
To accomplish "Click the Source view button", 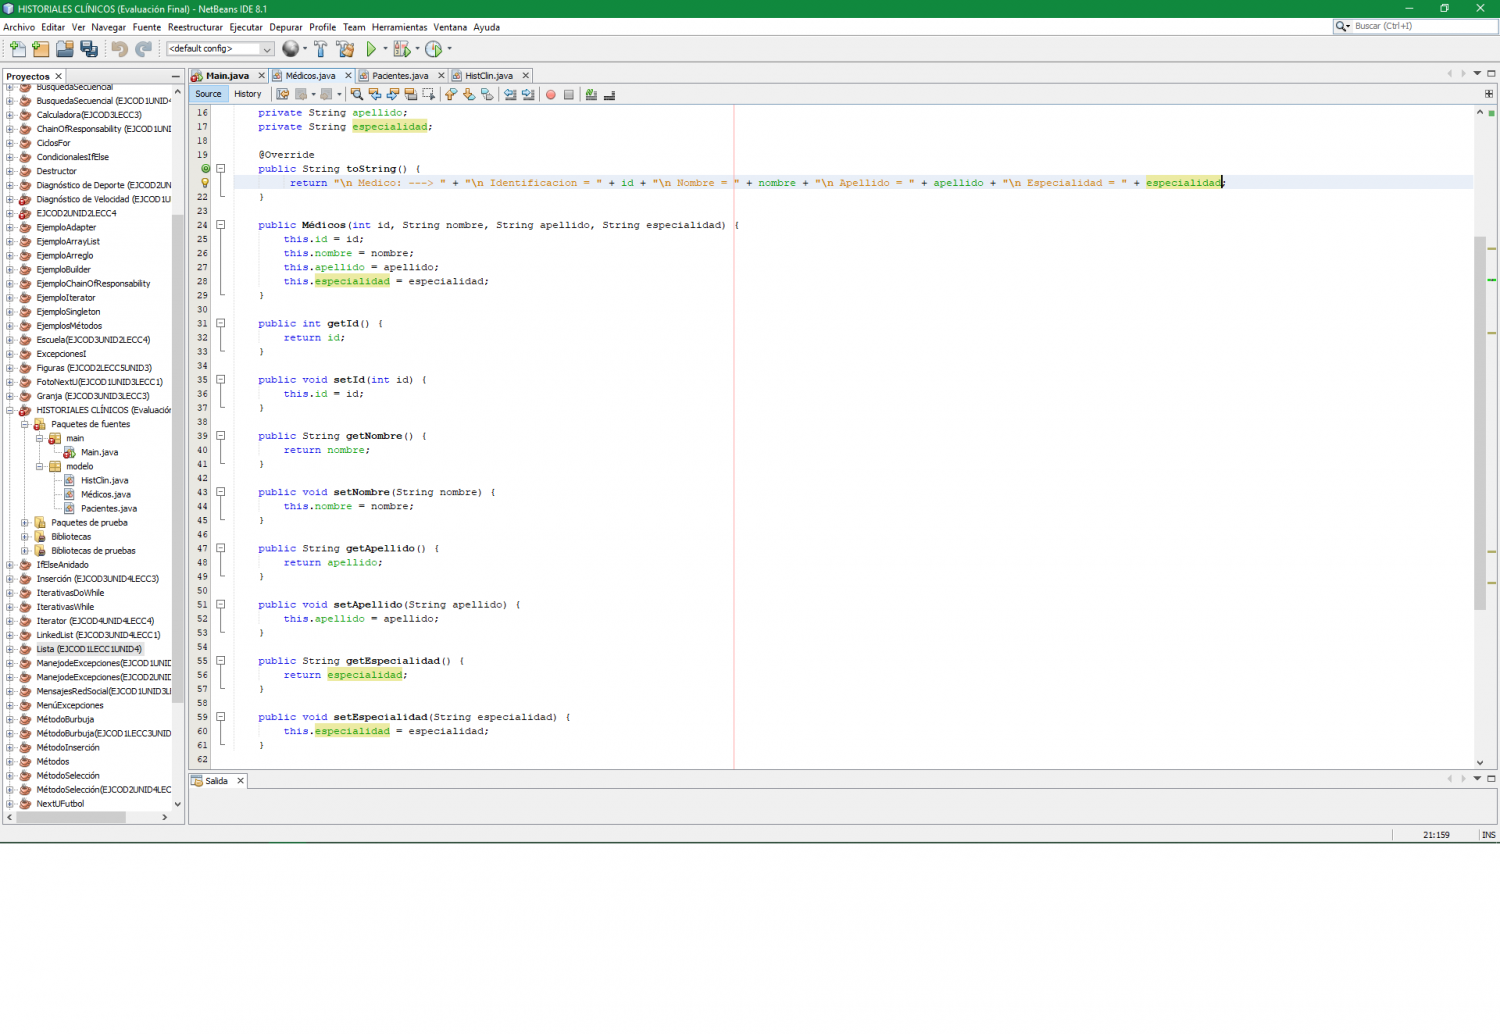I will (x=208, y=94).
